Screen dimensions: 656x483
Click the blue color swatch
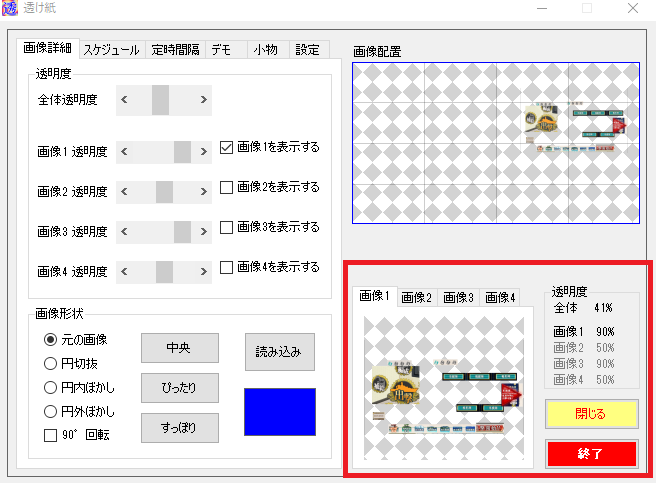tap(280, 412)
